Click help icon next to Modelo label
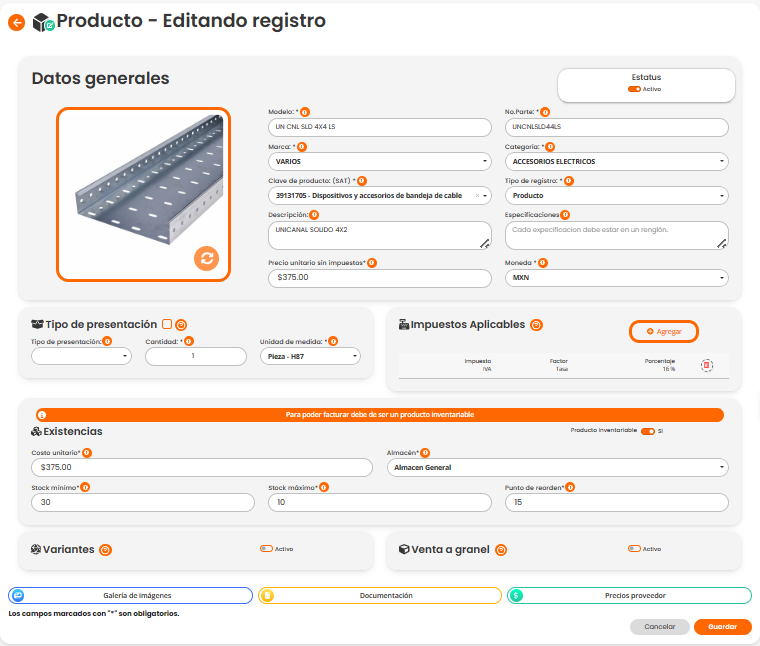 pyautogui.click(x=305, y=112)
